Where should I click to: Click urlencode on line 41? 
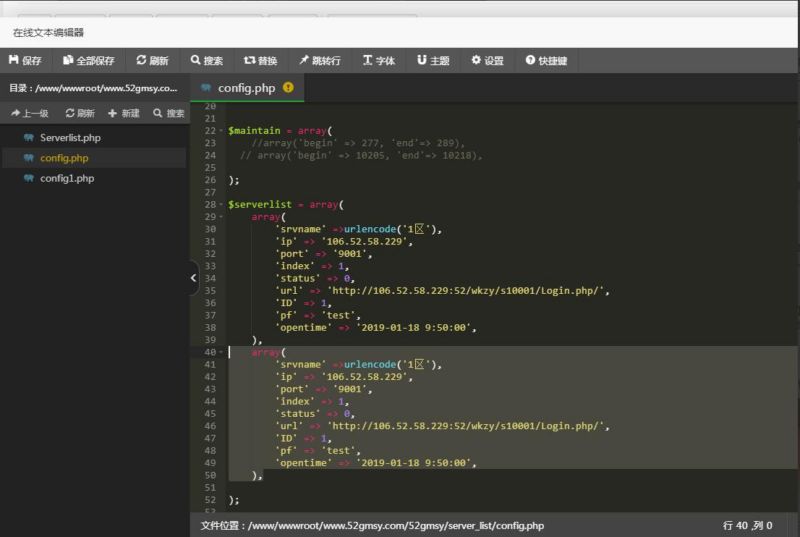370,365
